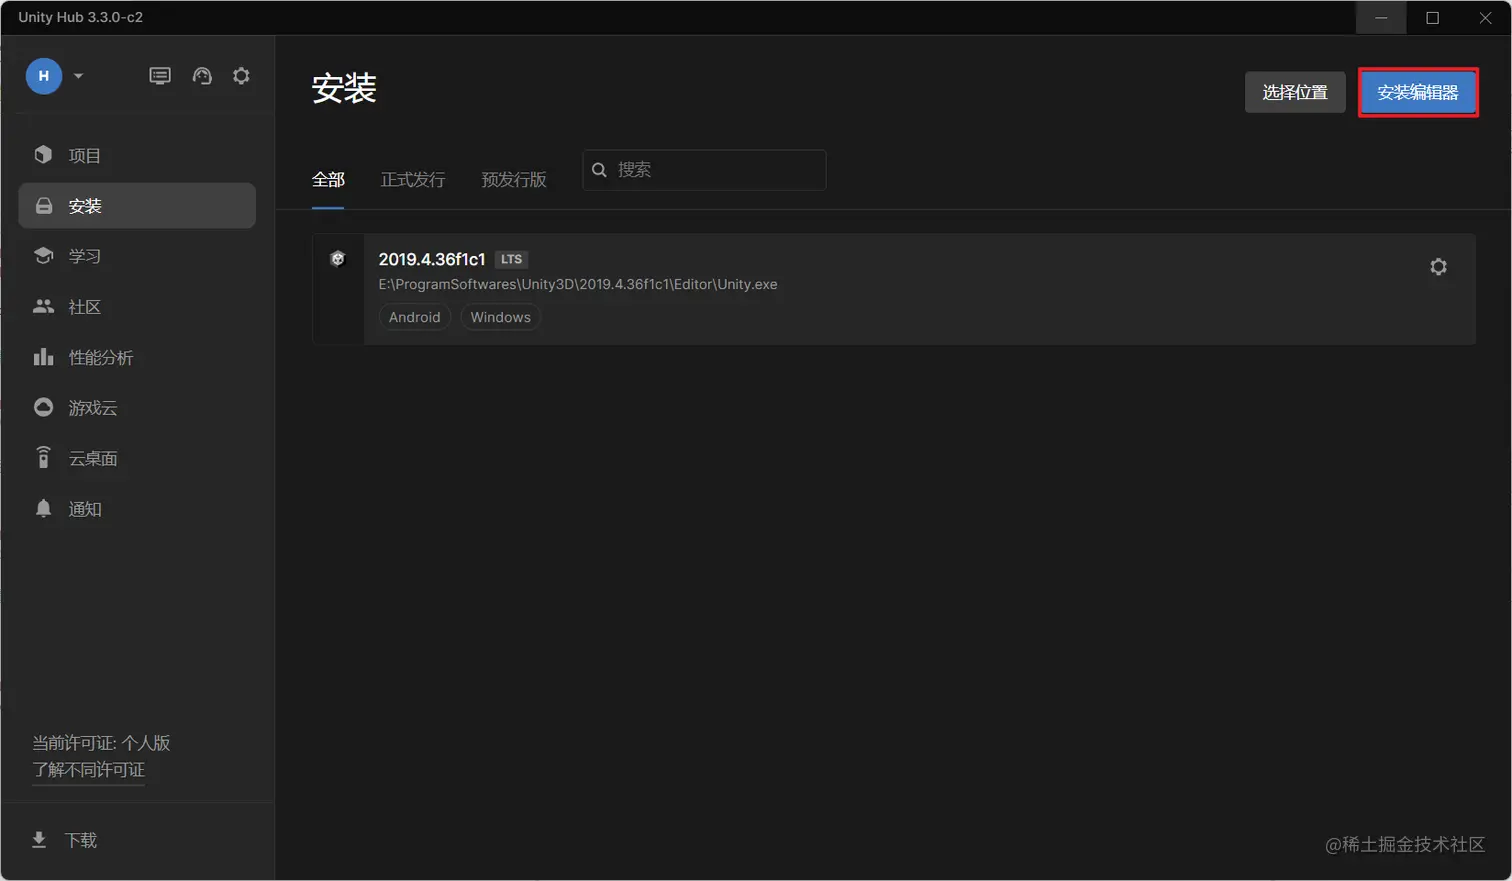Screen dimensions: 1512x881
Task: Open support via the headset icon
Action: tap(202, 75)
